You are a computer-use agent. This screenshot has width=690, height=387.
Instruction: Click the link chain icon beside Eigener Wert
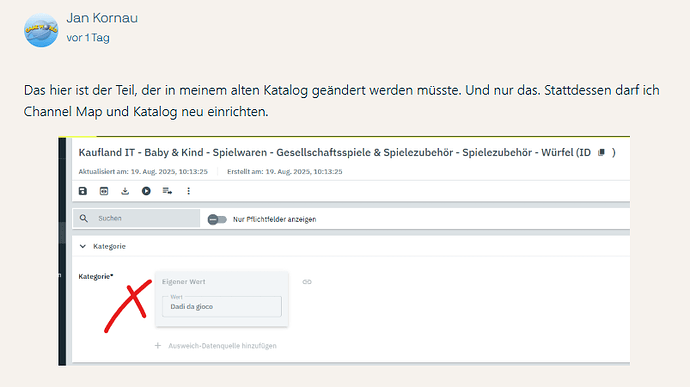pos(307,282)
